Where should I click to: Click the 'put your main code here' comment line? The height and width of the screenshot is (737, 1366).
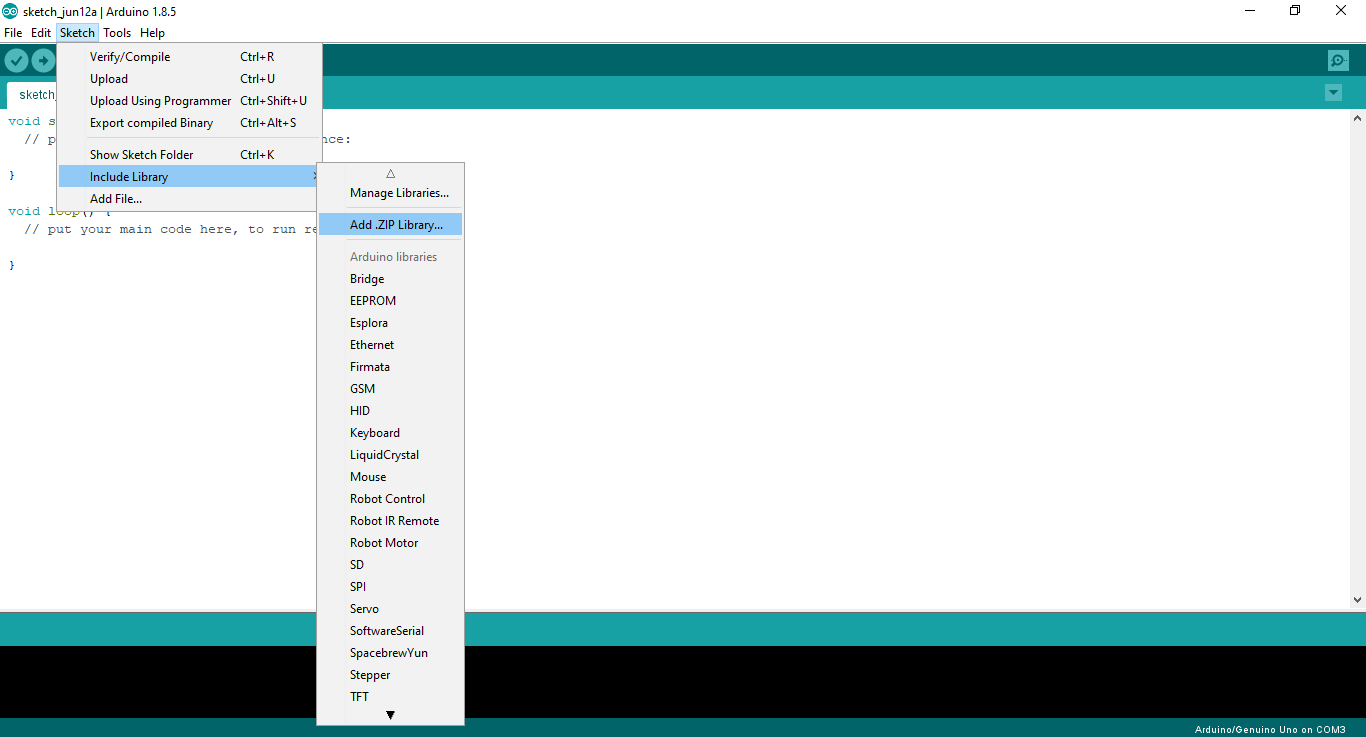170,229
